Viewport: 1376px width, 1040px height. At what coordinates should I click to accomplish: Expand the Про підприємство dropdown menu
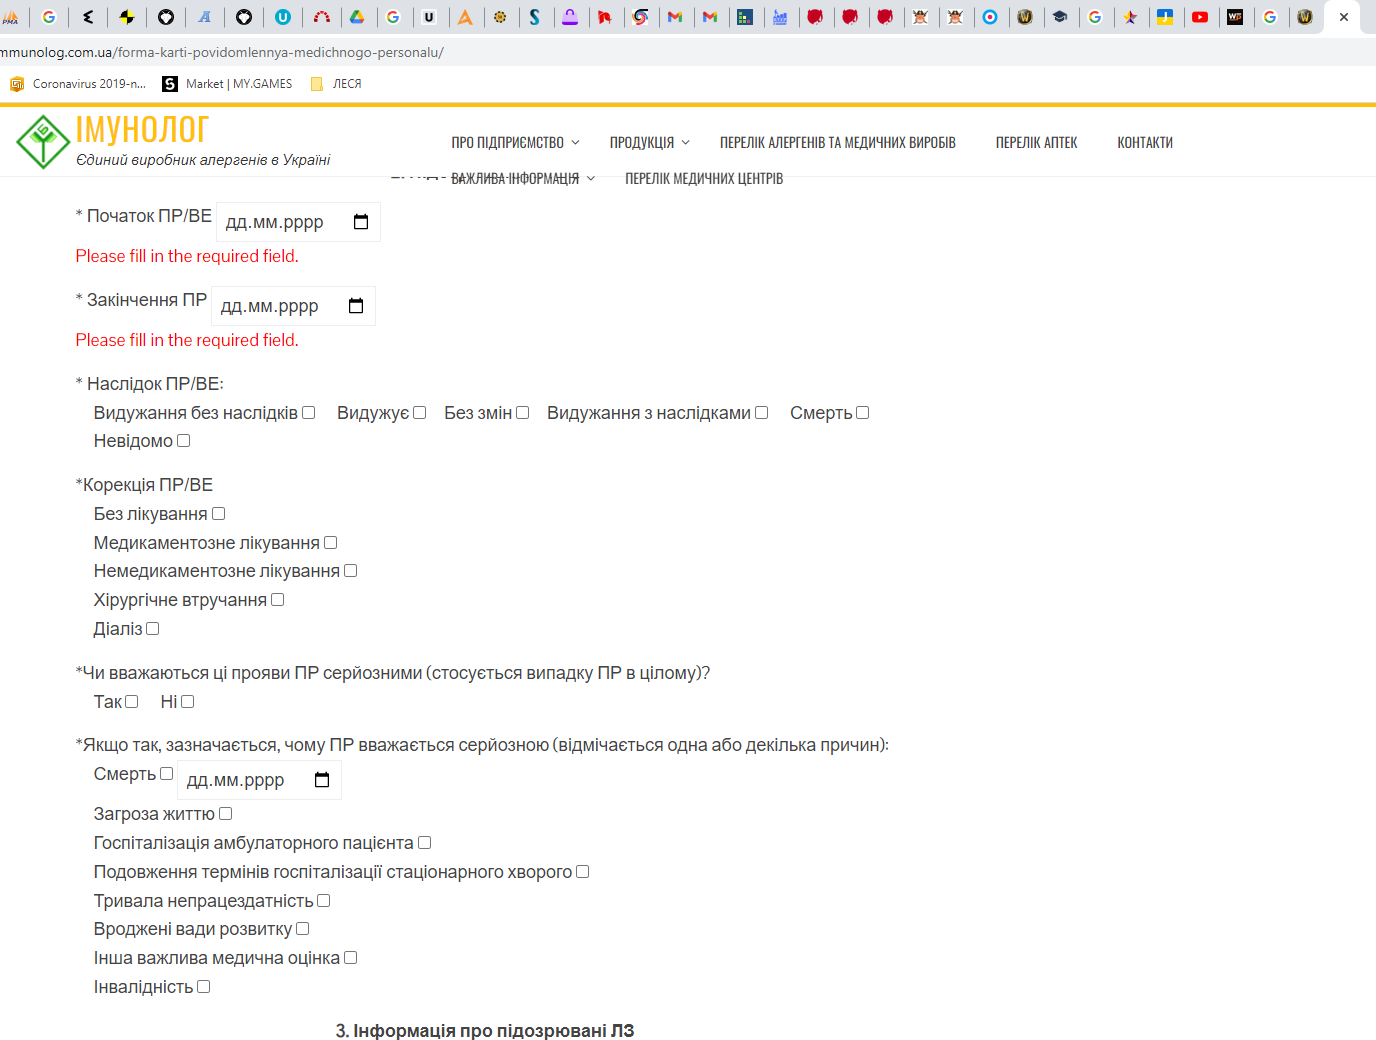click(x=514, y=143)
